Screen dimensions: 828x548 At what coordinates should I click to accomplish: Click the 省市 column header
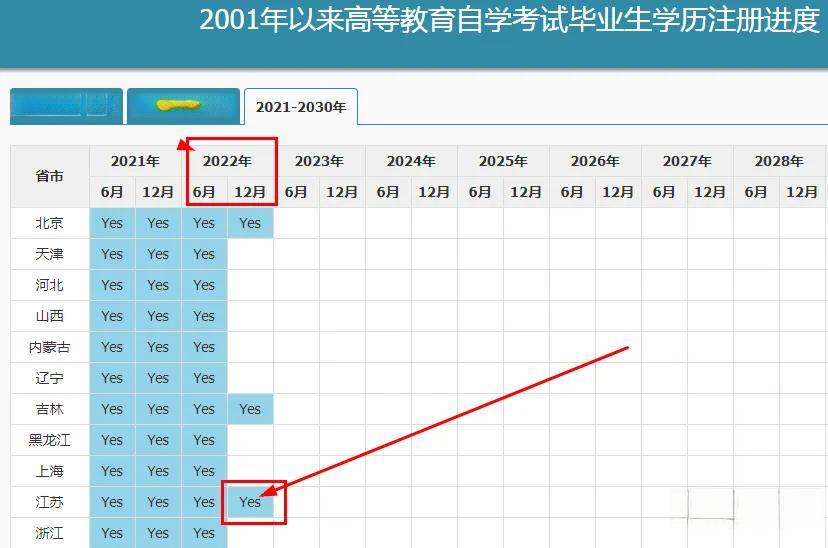(50, 176)
